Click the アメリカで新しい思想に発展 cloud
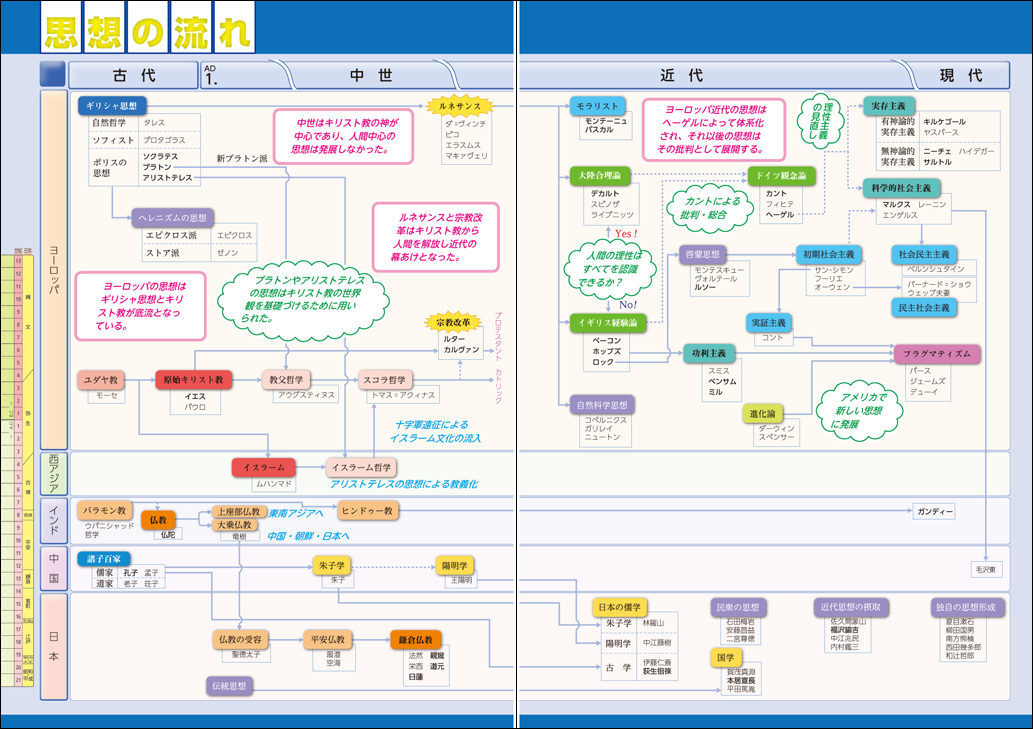This screenshot has width=1033, height=729. pos(858,411)
